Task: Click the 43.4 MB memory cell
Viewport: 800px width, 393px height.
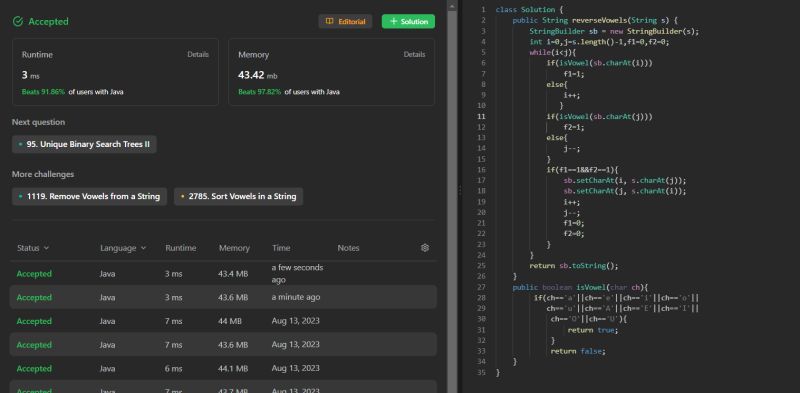Action: click(x=233, y=274)
